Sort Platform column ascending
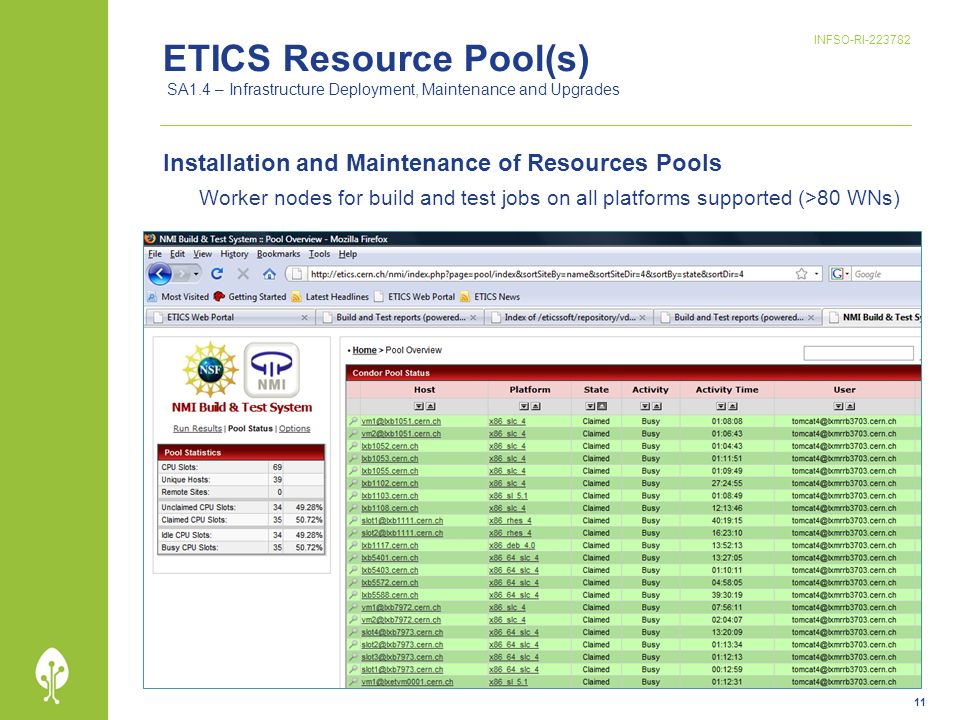Image resolution: width=960 pixels, height=720 pixels. click(536, 407)
